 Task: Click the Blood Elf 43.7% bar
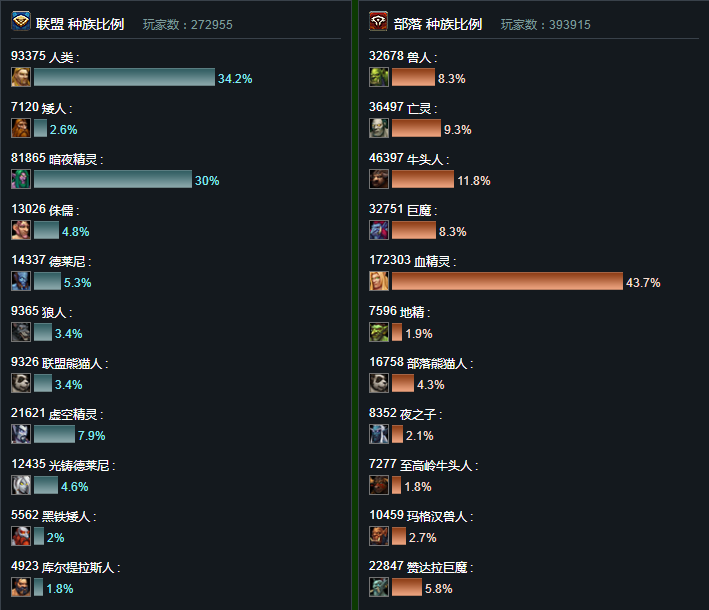(507, 281)
